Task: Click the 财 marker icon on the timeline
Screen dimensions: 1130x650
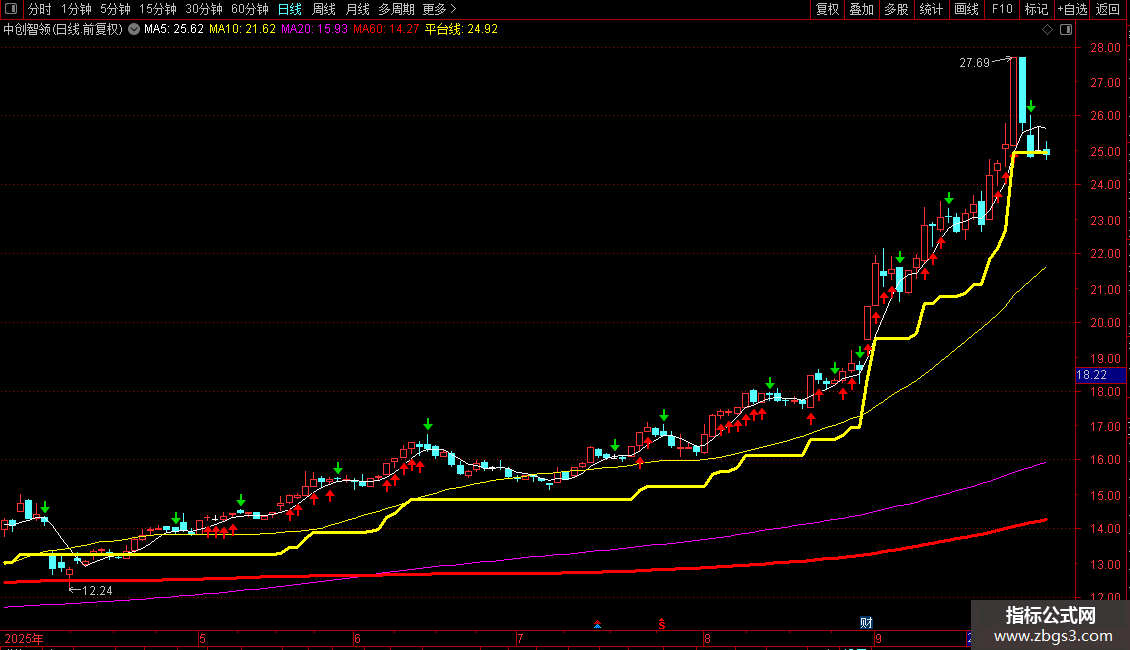Action: point(866,623)
